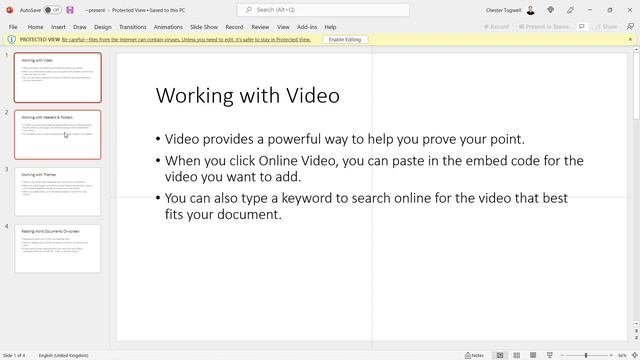Select the Transitions ribbon tab

pos(133,27)
